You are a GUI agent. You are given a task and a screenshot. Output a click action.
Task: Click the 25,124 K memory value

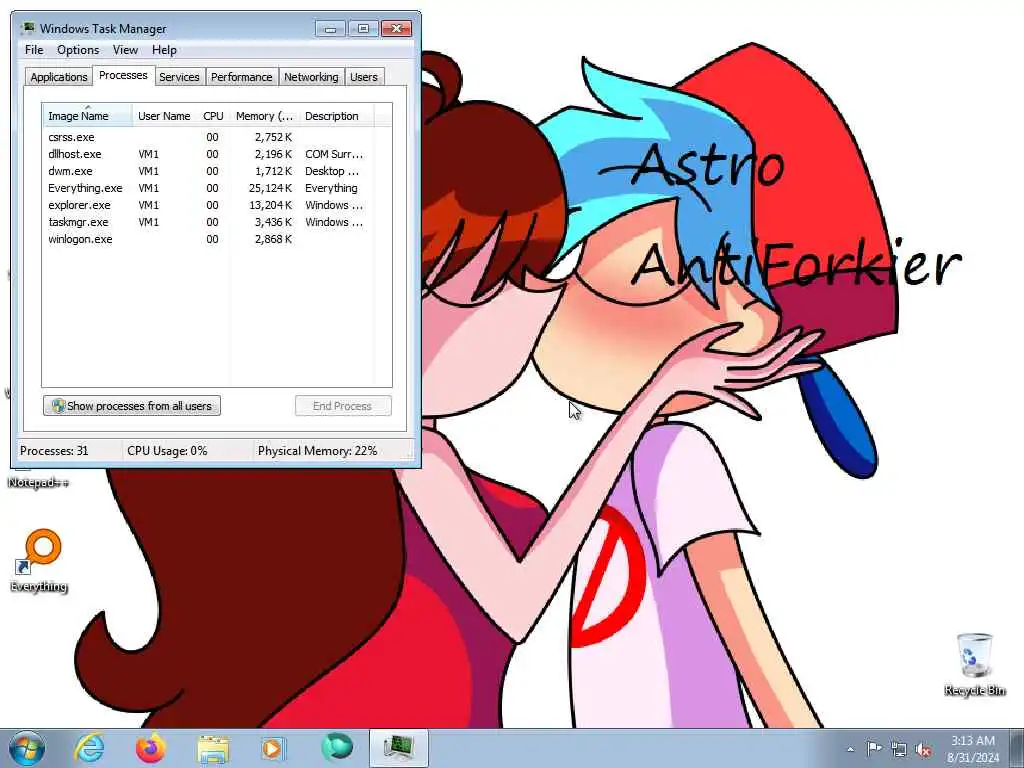coord(270,188)
